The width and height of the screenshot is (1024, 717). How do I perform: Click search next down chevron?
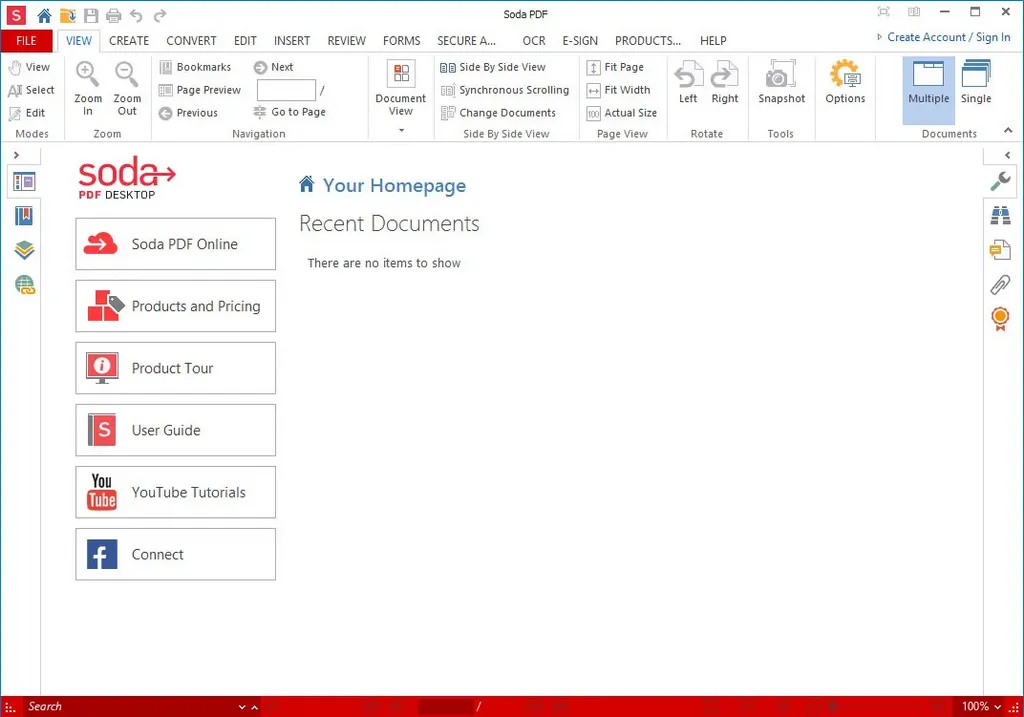[242, 707]
